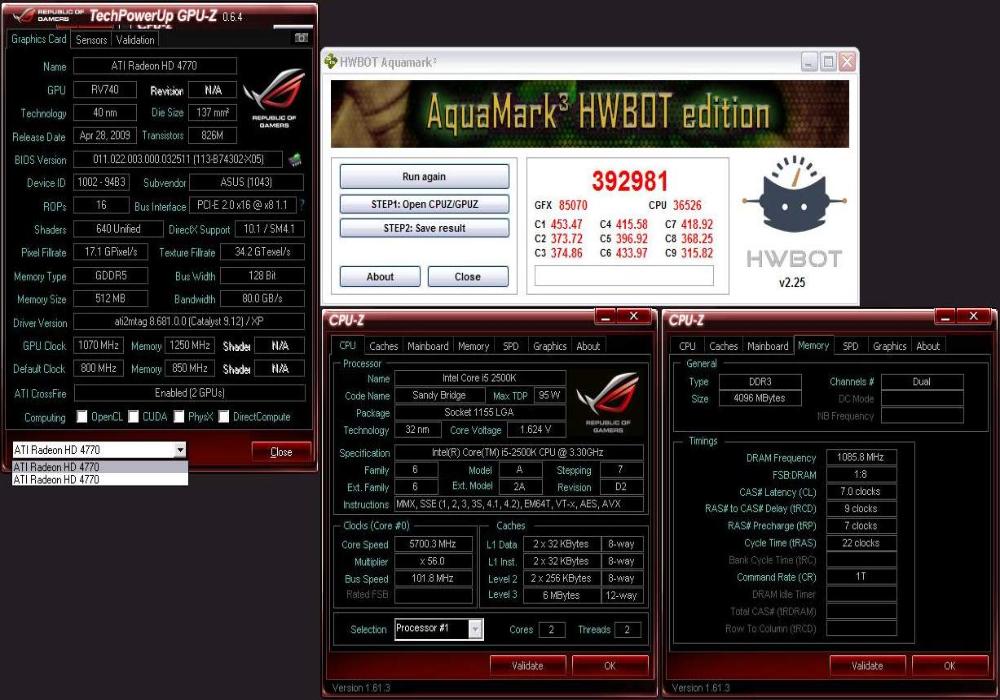Click Validate in right CPU-Z Memory window
The image size is (1000, 700).
coord(867,666)
